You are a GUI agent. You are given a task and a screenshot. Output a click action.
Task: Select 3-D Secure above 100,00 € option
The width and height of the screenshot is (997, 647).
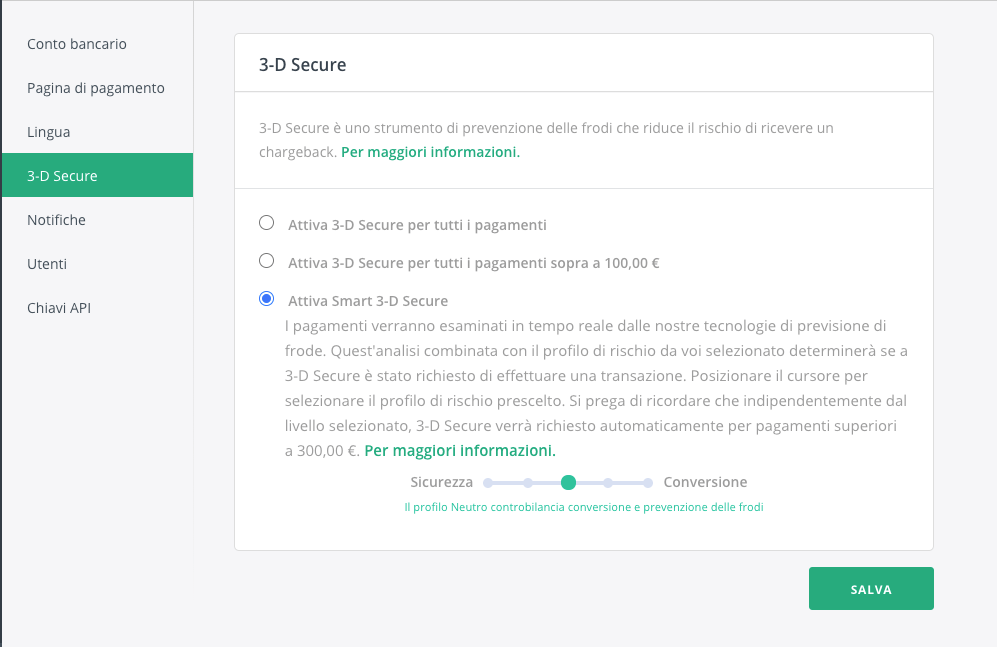click(x=266, y=261)
